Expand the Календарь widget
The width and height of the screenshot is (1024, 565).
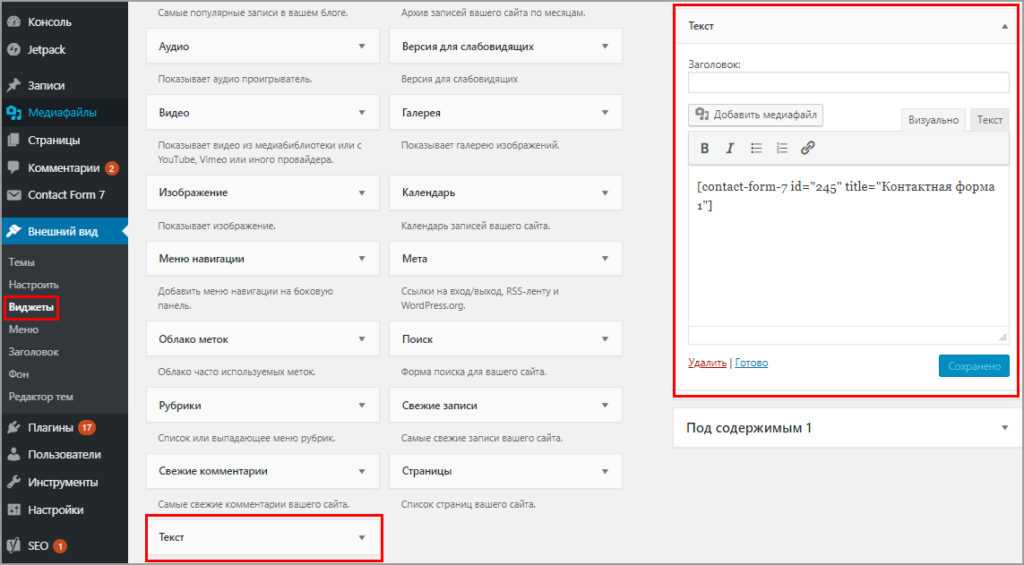click(x=605, y=192)
